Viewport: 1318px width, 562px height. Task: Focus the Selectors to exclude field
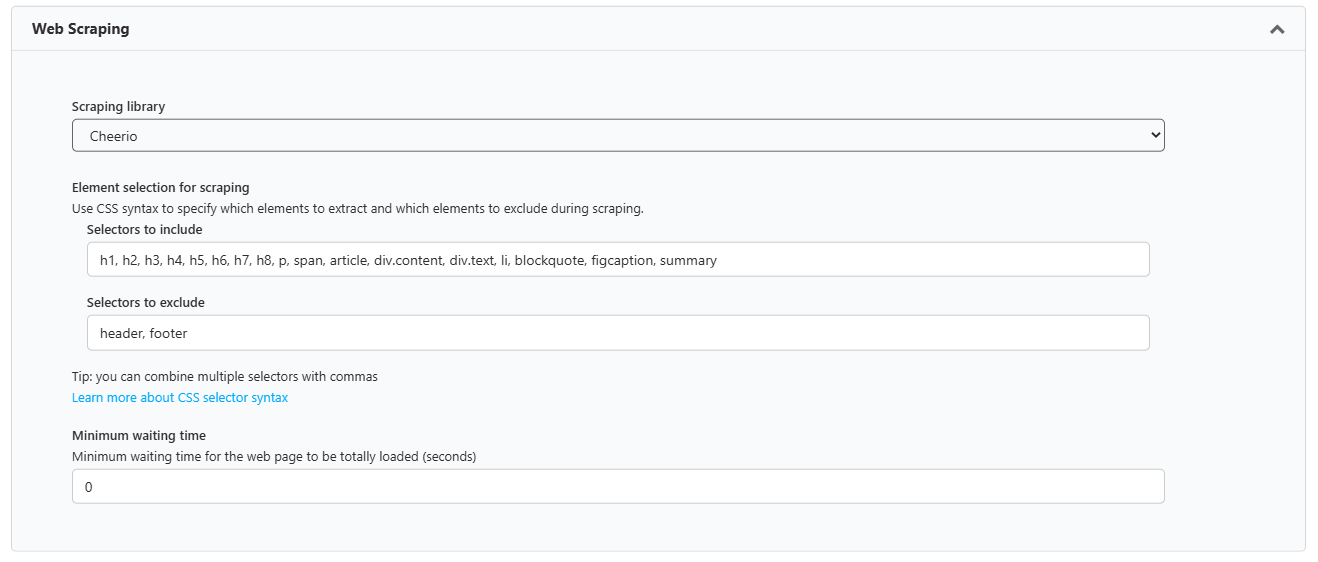click(618, 333)
